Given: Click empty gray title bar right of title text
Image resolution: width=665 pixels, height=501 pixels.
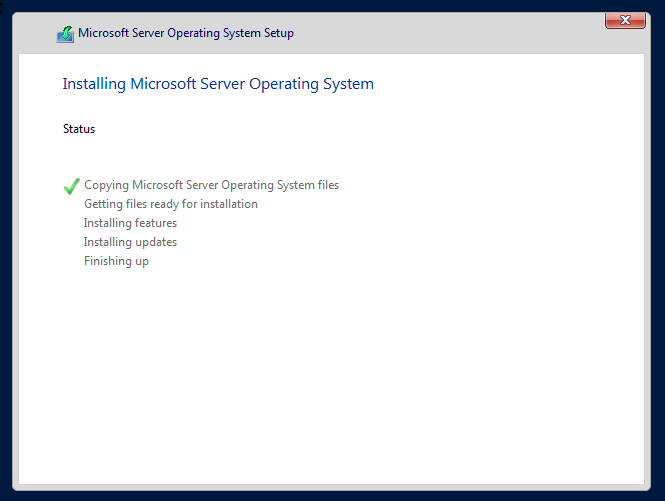Looking at the screenshot, I should 445,33.
